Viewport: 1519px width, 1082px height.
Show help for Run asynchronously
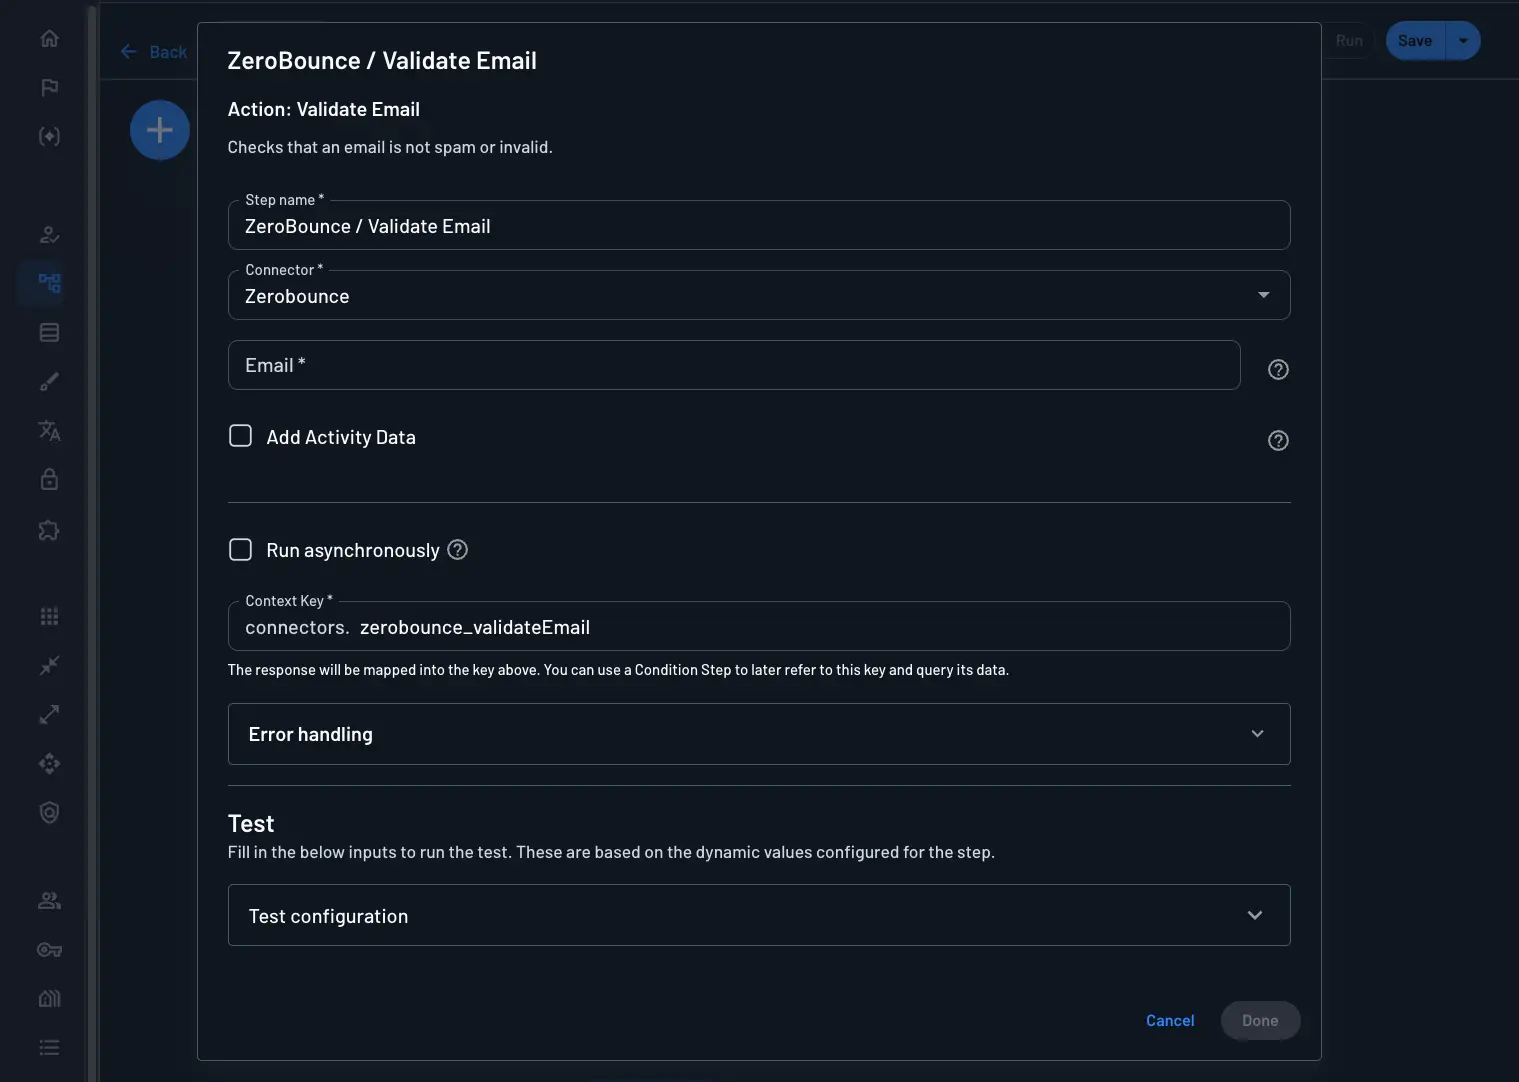[x=457, y=549]
